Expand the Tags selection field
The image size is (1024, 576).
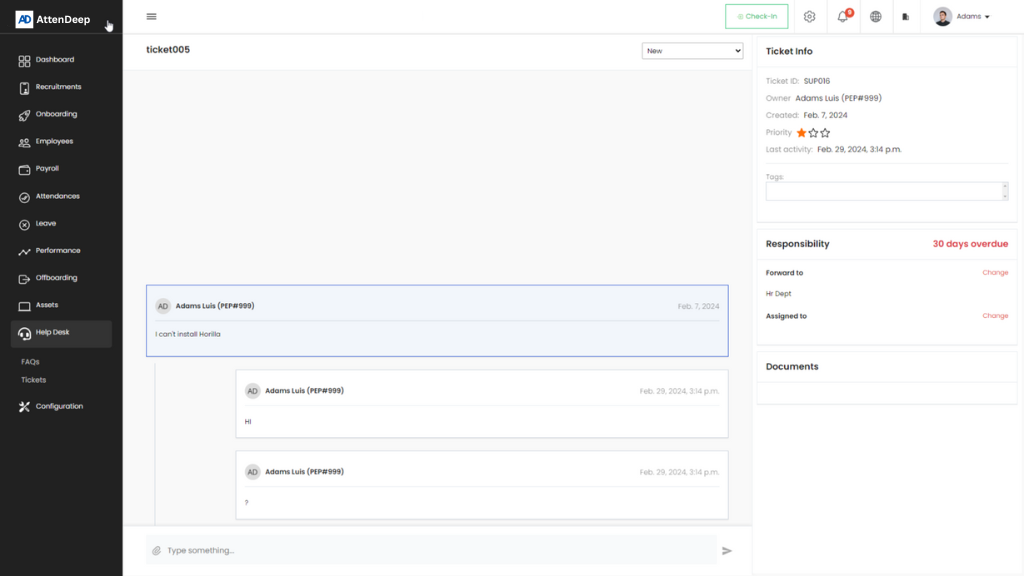click(886, 191)
